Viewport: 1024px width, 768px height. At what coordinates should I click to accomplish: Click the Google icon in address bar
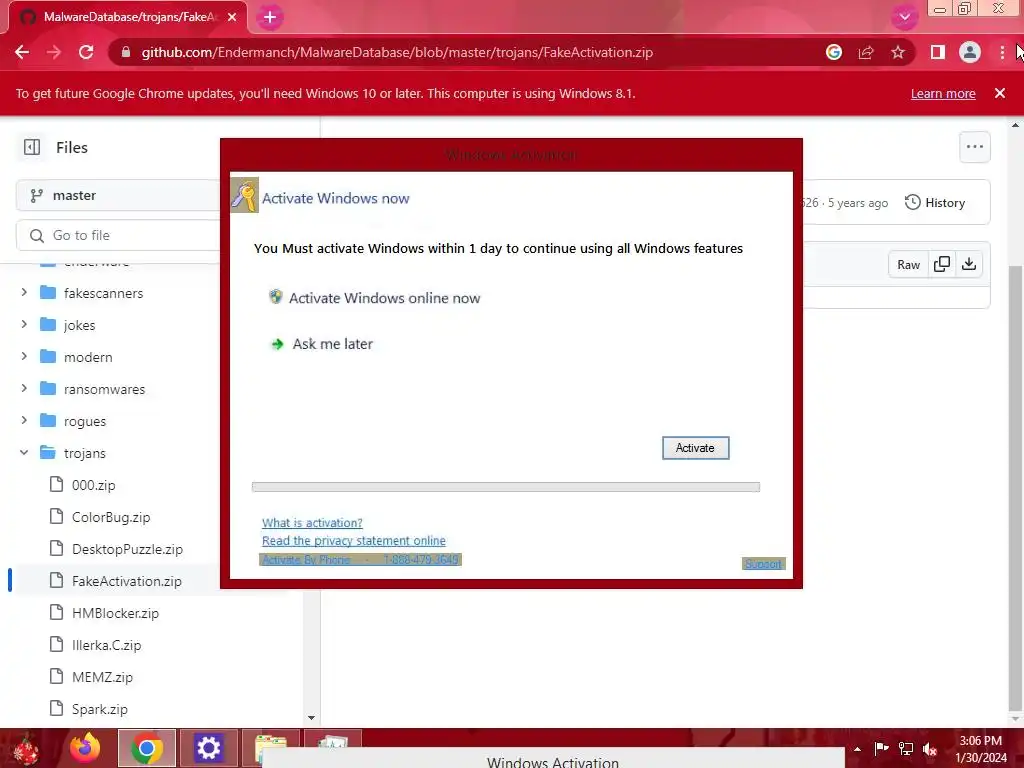[x=833, y=52]
